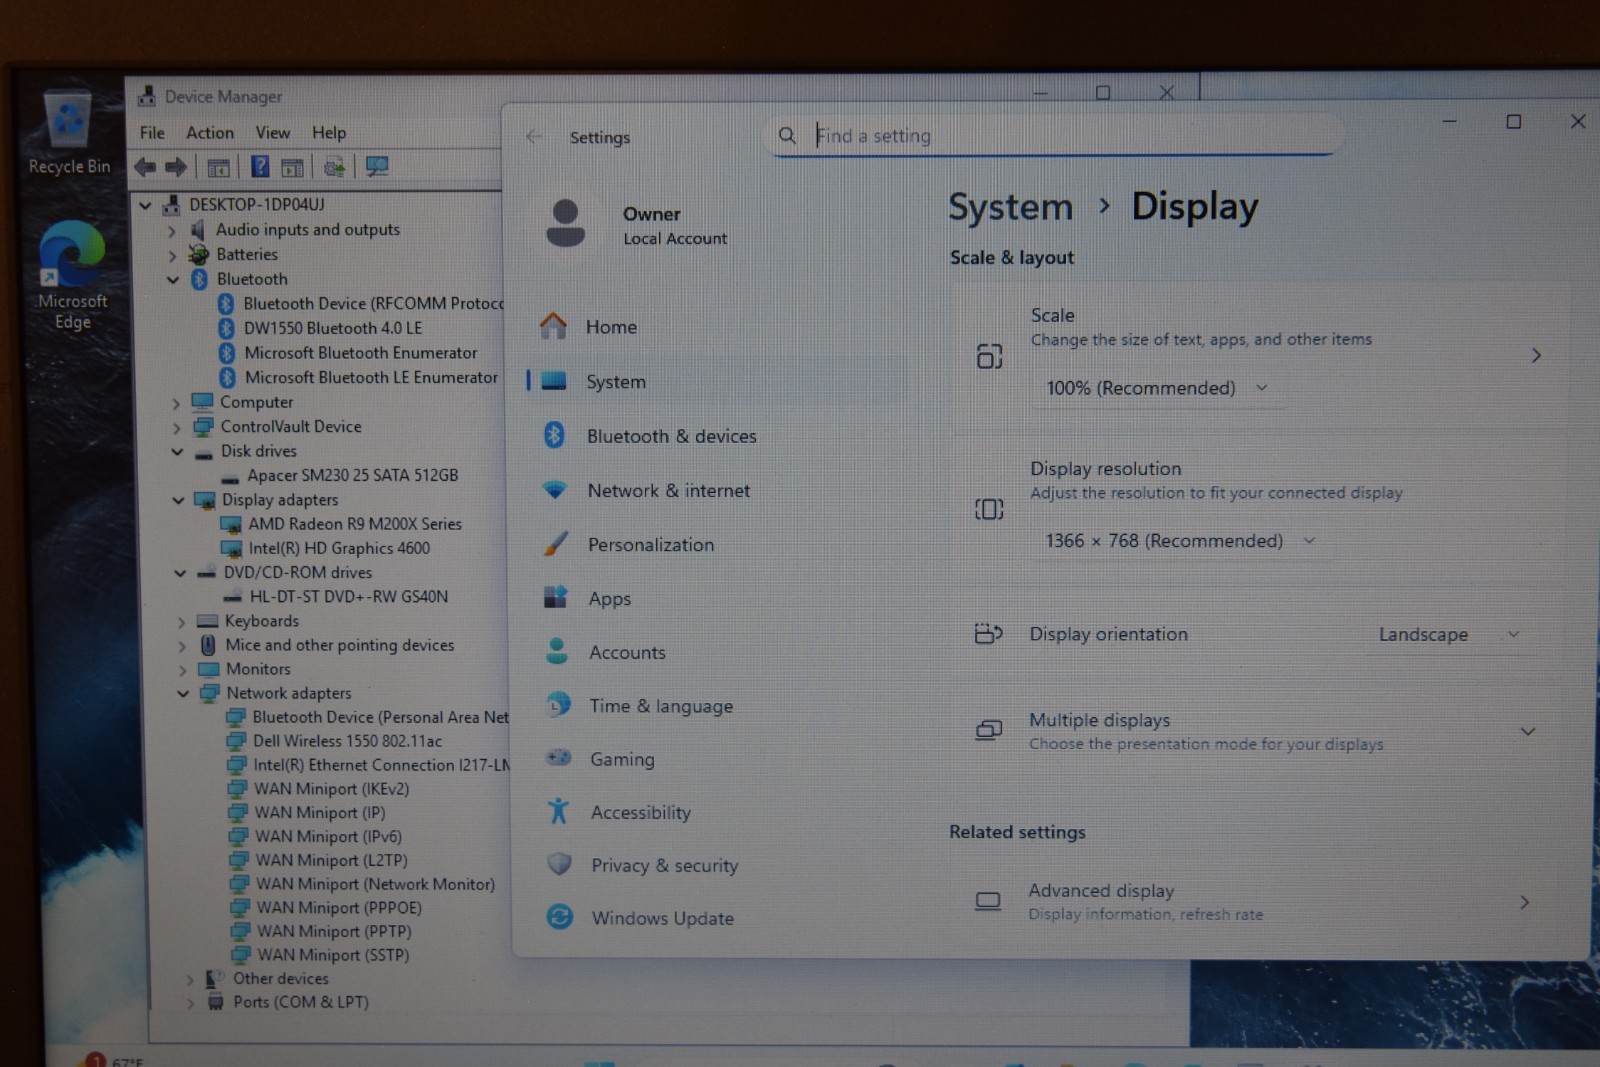Image resolution: width=1600 pixels, height=1067 pixels.
Task: Select Intel(R) HD Graphics 4600 adapter
Action: coord(339,548)
